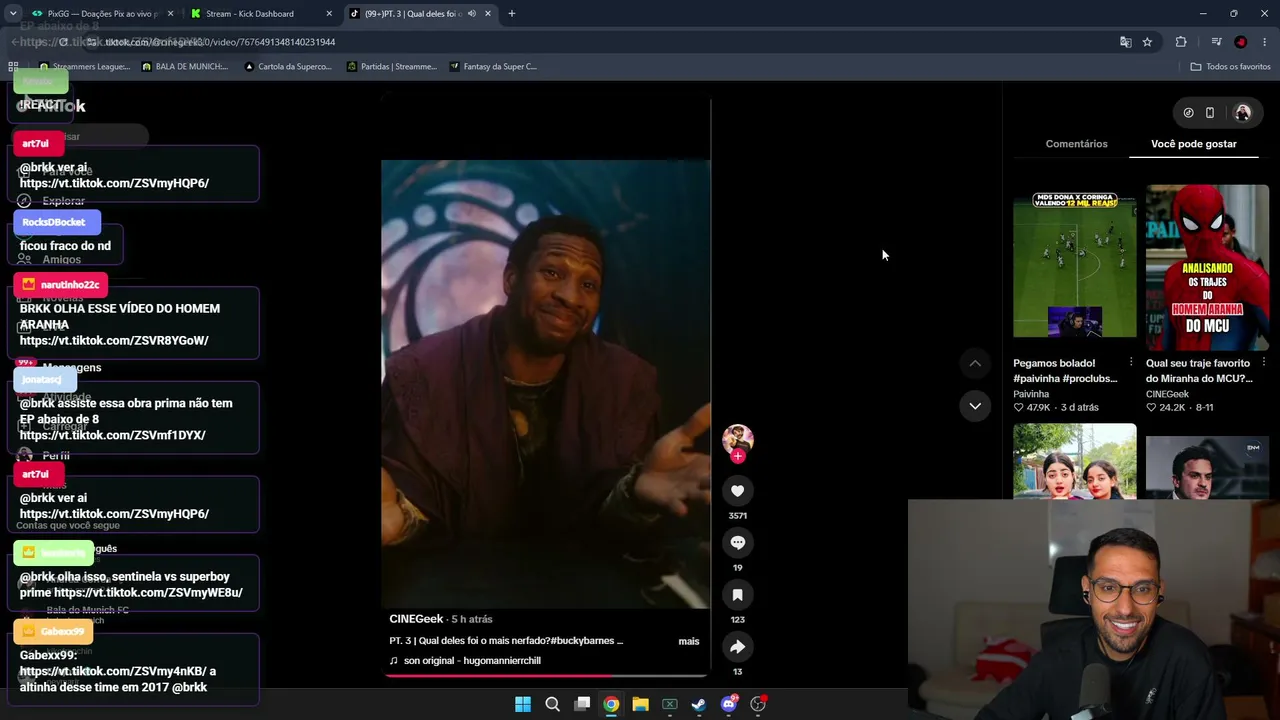Click the Google Translate icon in the address bar

coord(1126,42)
